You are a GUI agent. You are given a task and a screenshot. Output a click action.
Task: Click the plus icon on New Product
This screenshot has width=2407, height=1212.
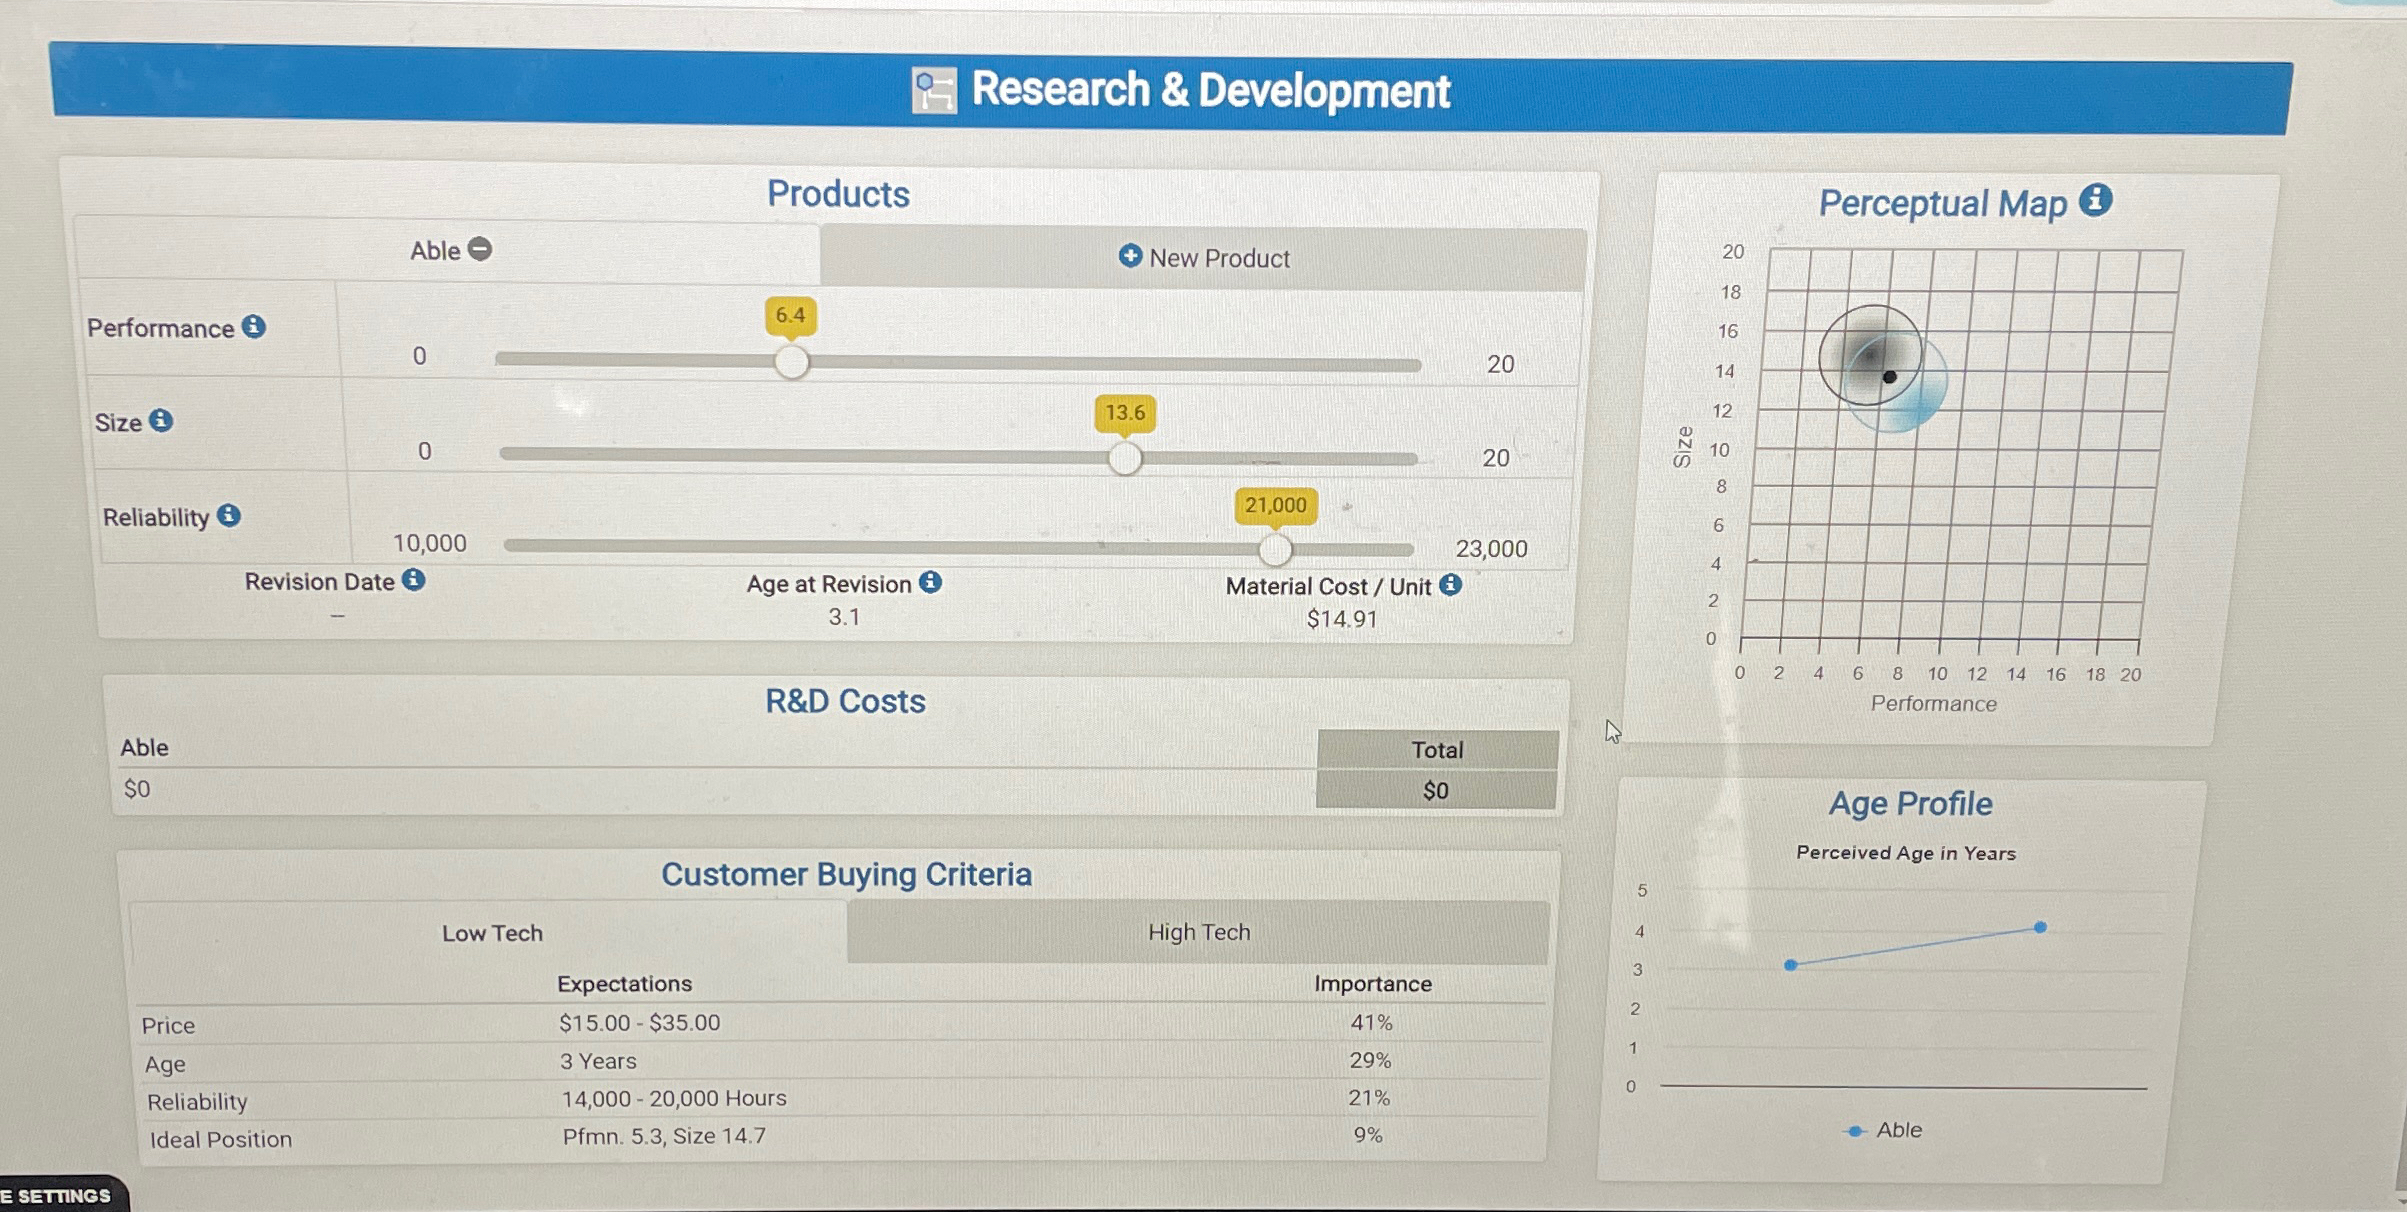(x=1130, y=257)
